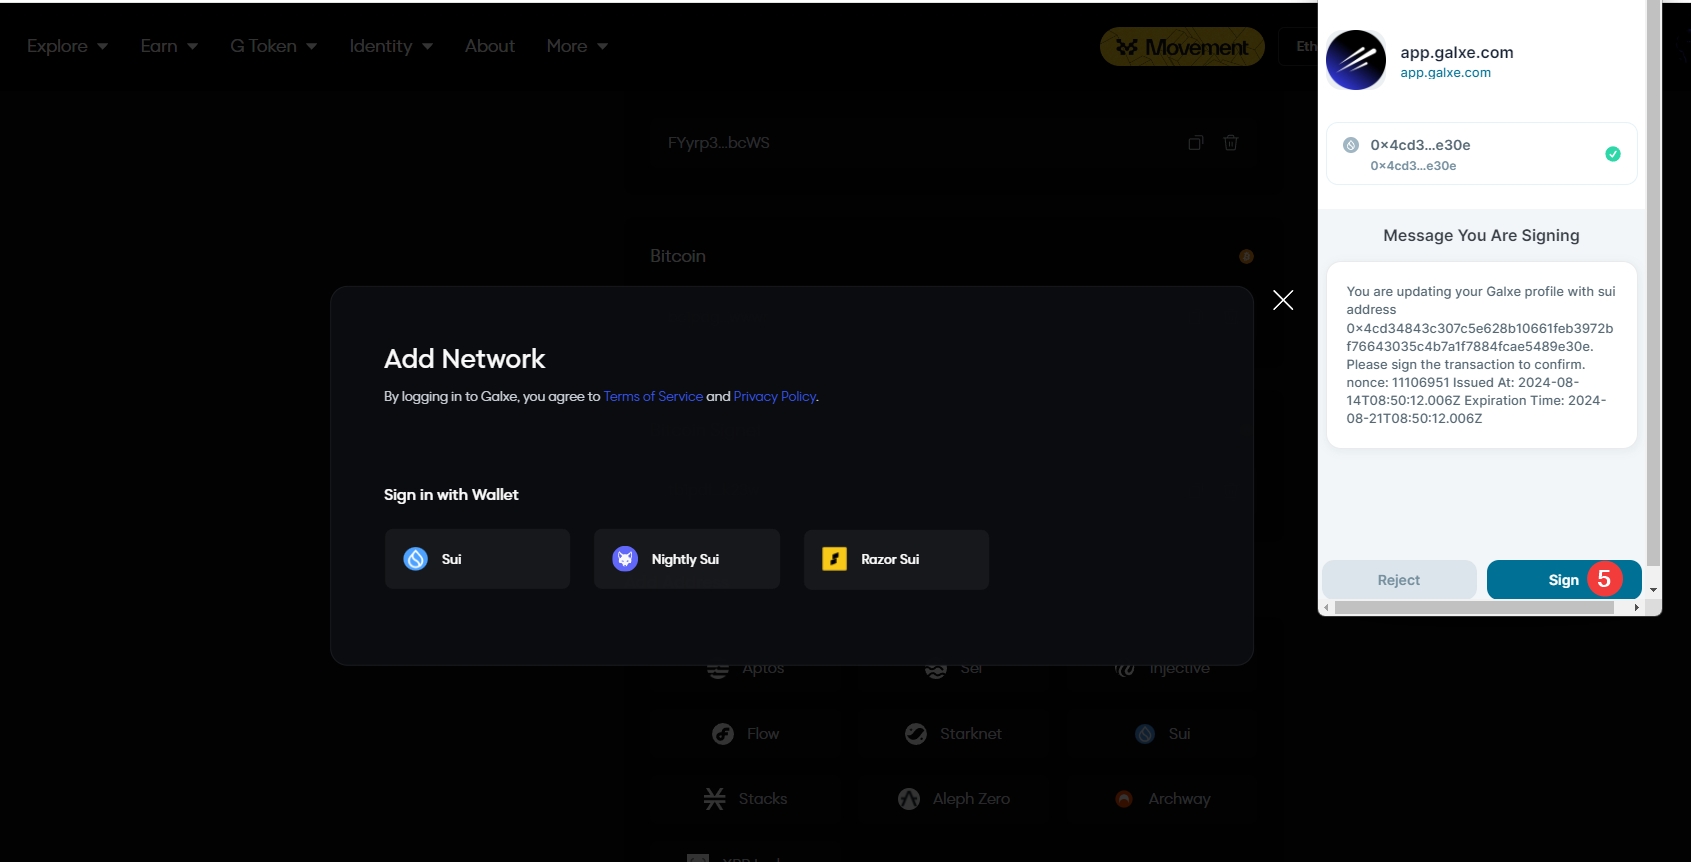Click the Nightly Sui fox icon

[625, 559]
